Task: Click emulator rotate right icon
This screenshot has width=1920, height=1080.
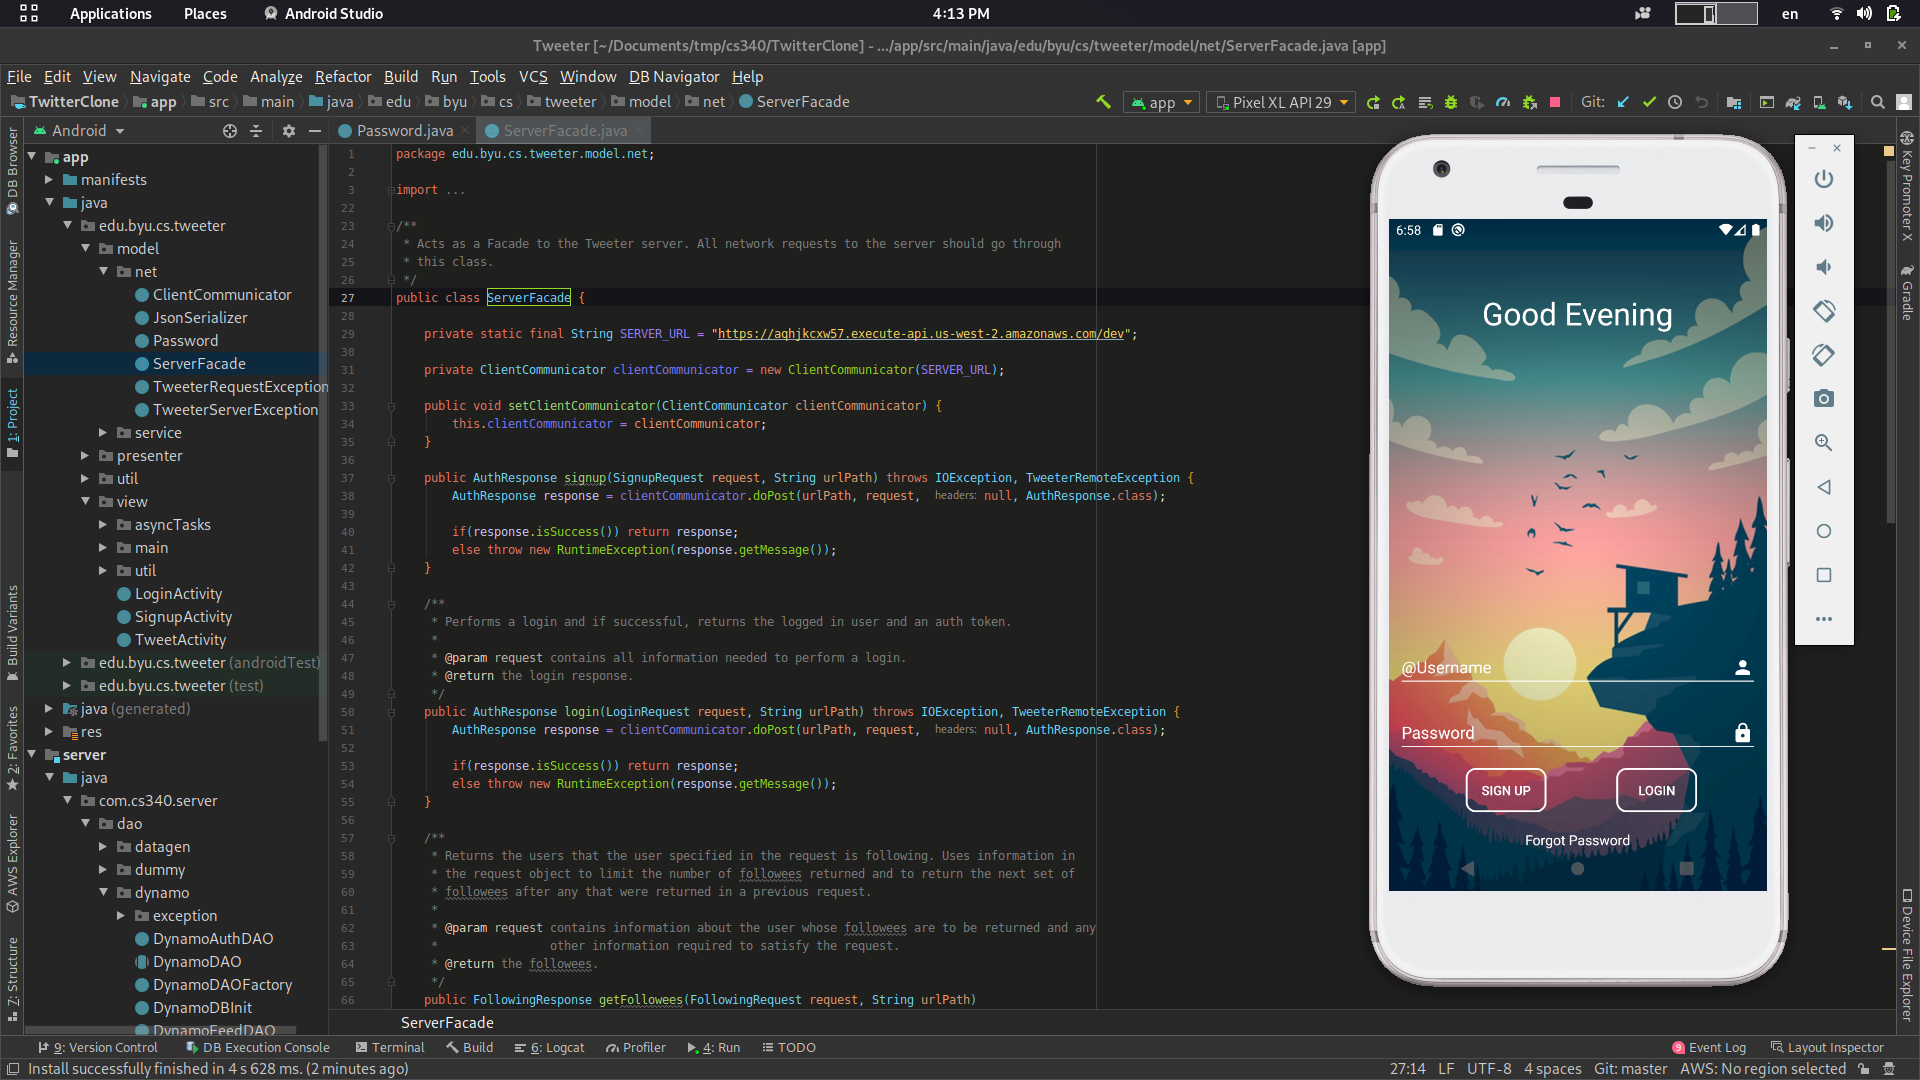Action: coord(1824,355)
